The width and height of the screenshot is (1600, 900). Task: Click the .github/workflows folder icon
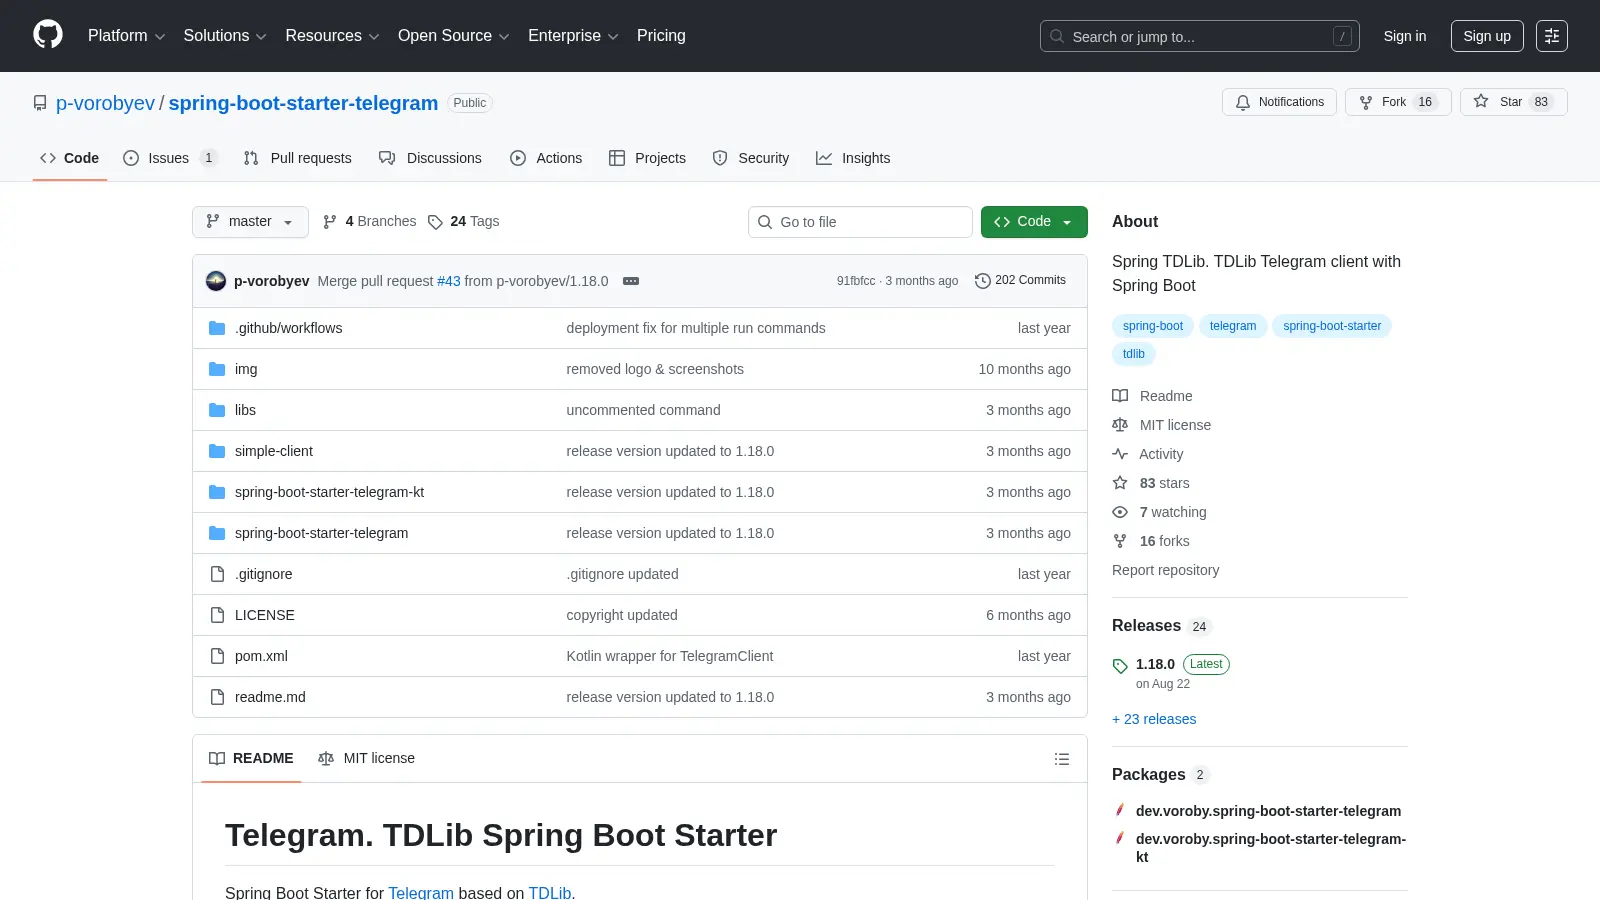[217, 328]
